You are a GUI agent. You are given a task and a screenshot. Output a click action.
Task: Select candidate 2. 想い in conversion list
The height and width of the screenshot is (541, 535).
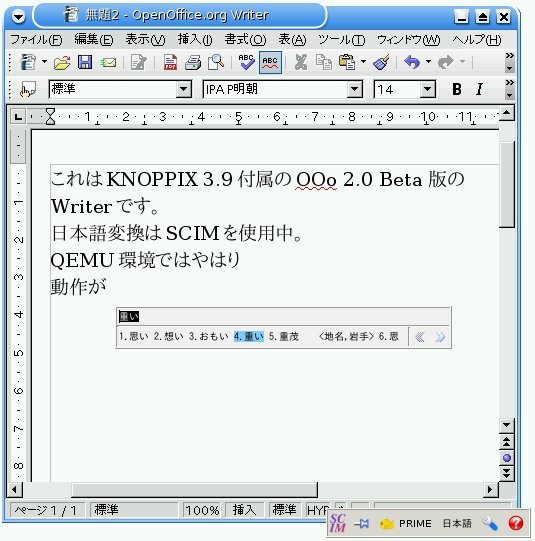click(168, 336)
